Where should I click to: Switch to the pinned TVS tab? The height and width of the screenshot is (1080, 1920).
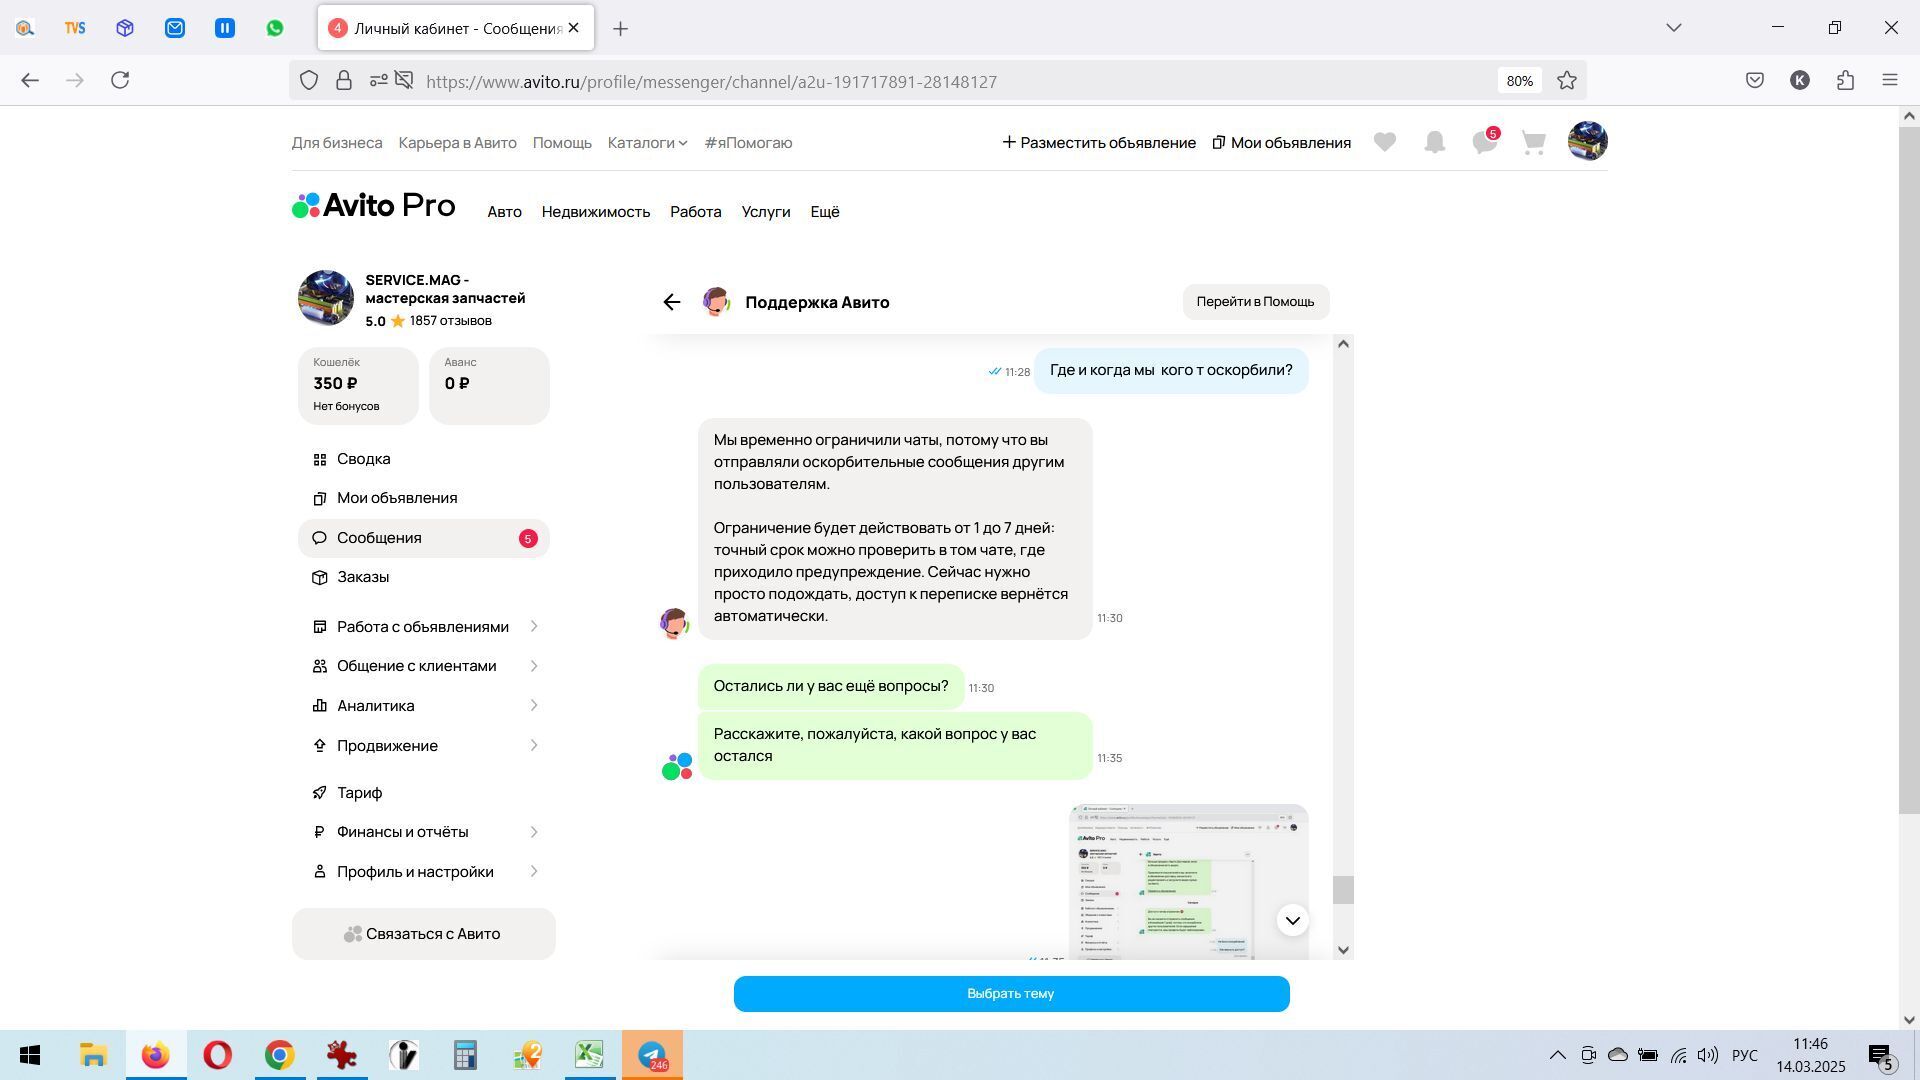[x=75, y=28]
